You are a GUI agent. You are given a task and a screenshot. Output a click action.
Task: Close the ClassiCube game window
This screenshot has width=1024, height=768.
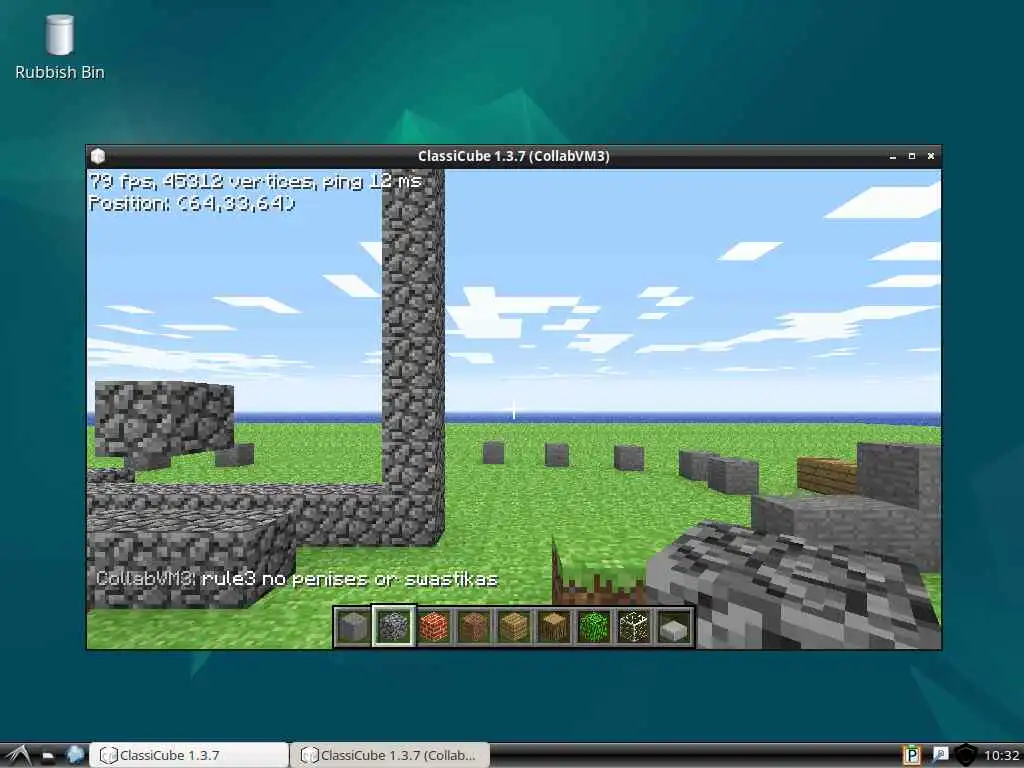coord(931,156)
